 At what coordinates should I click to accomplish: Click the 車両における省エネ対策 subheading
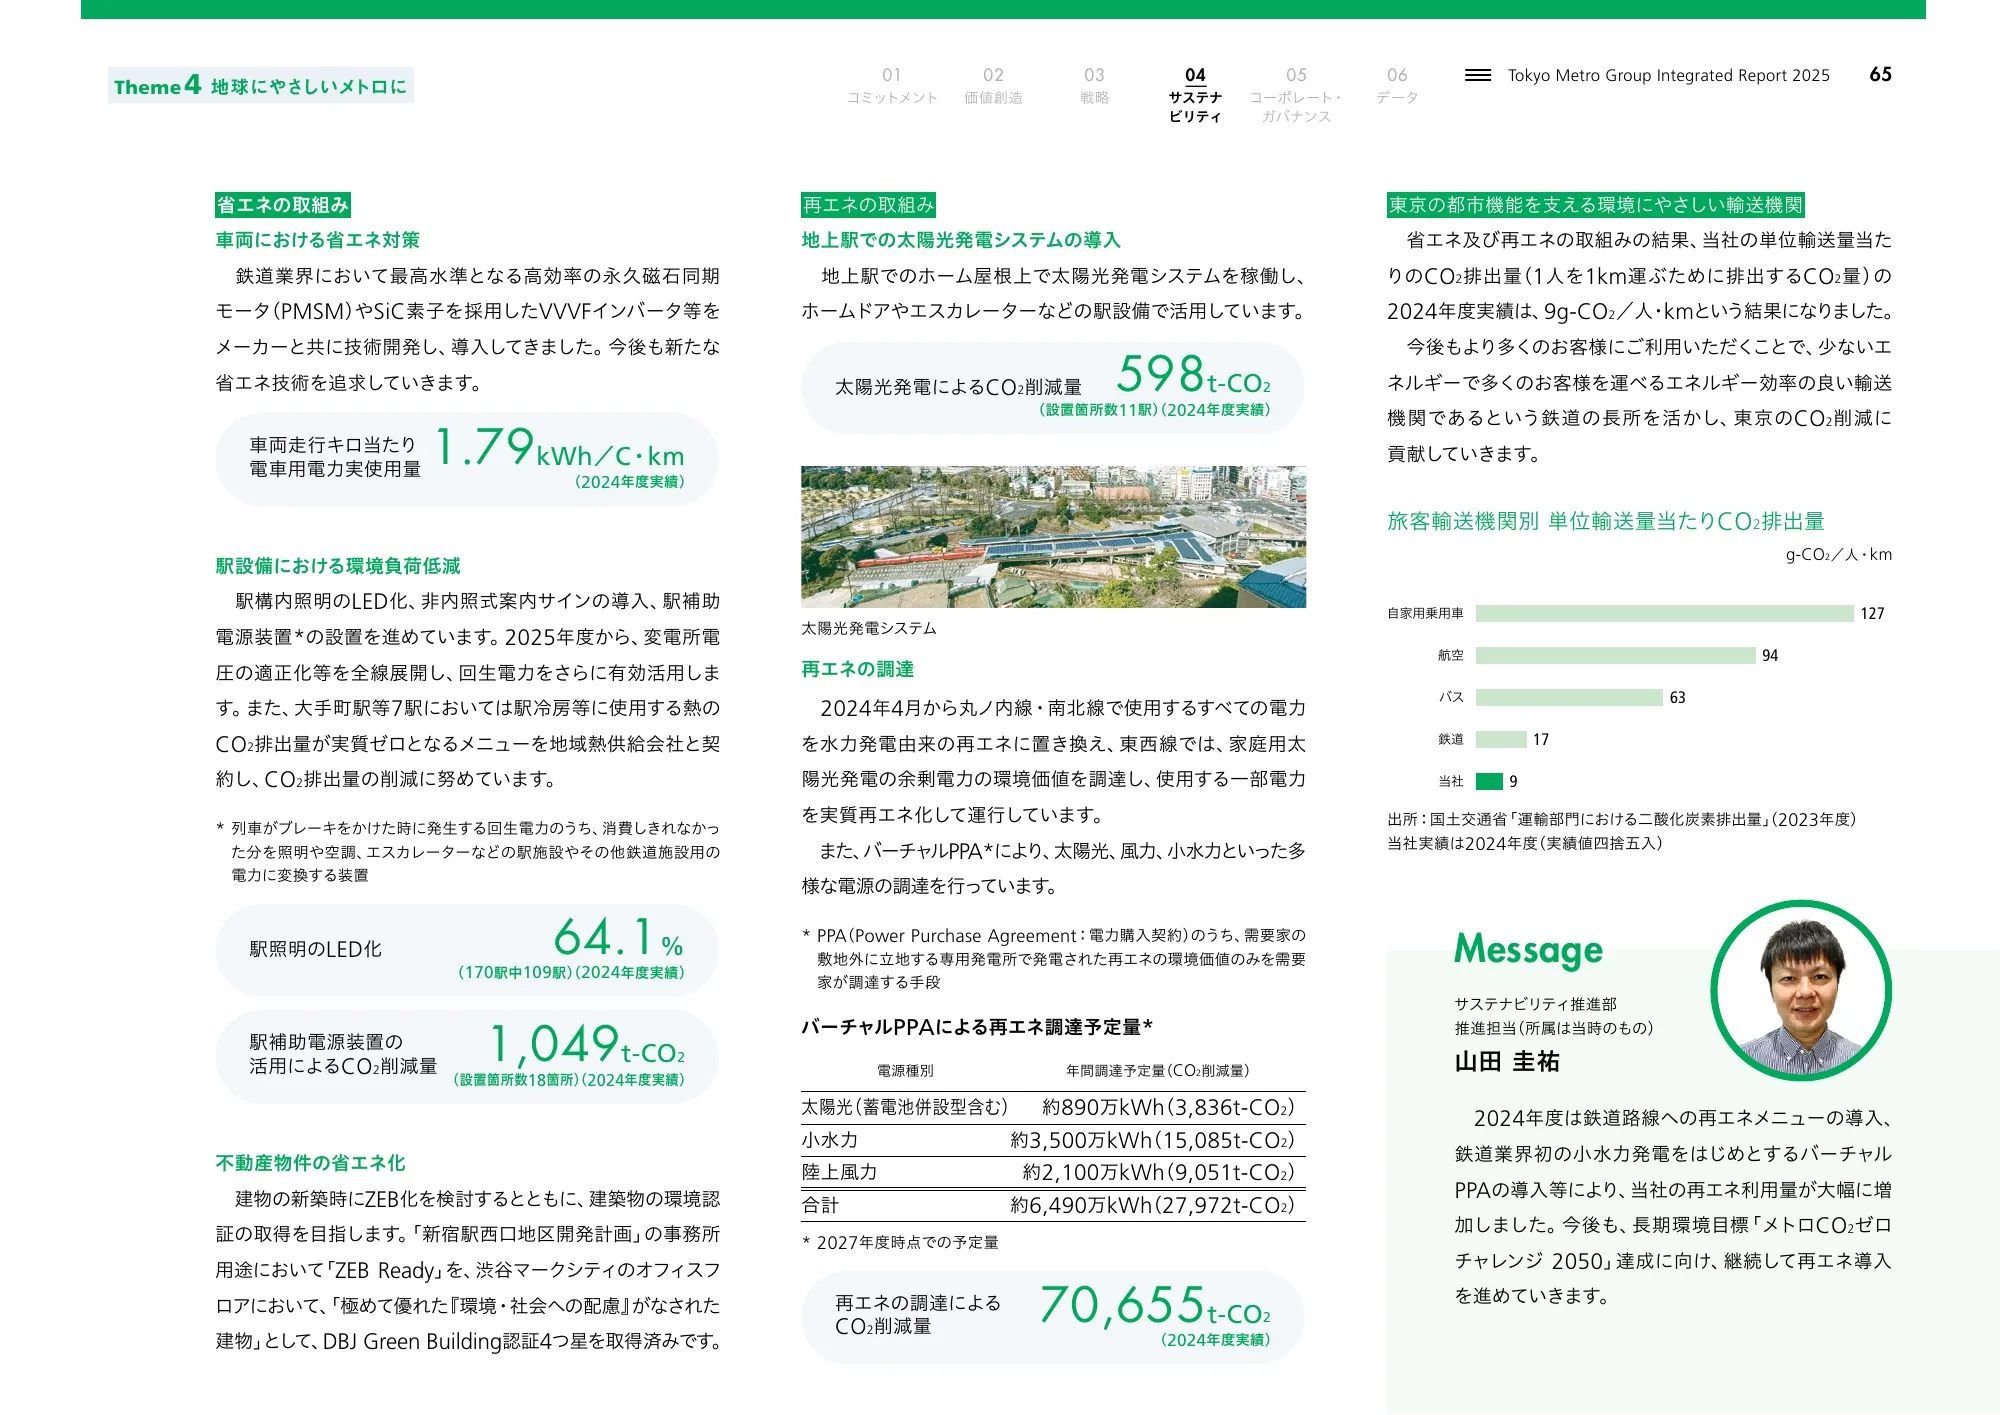(317, 240)
